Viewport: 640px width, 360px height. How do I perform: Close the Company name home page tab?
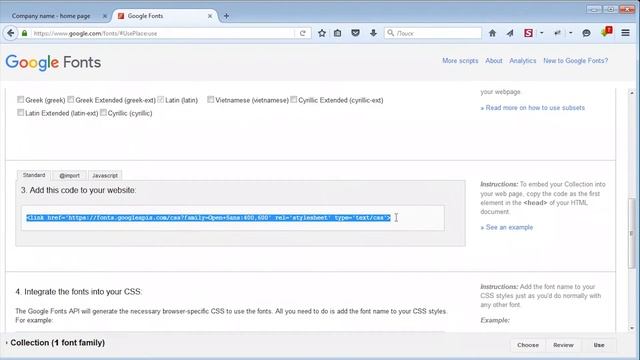(104, 16)
